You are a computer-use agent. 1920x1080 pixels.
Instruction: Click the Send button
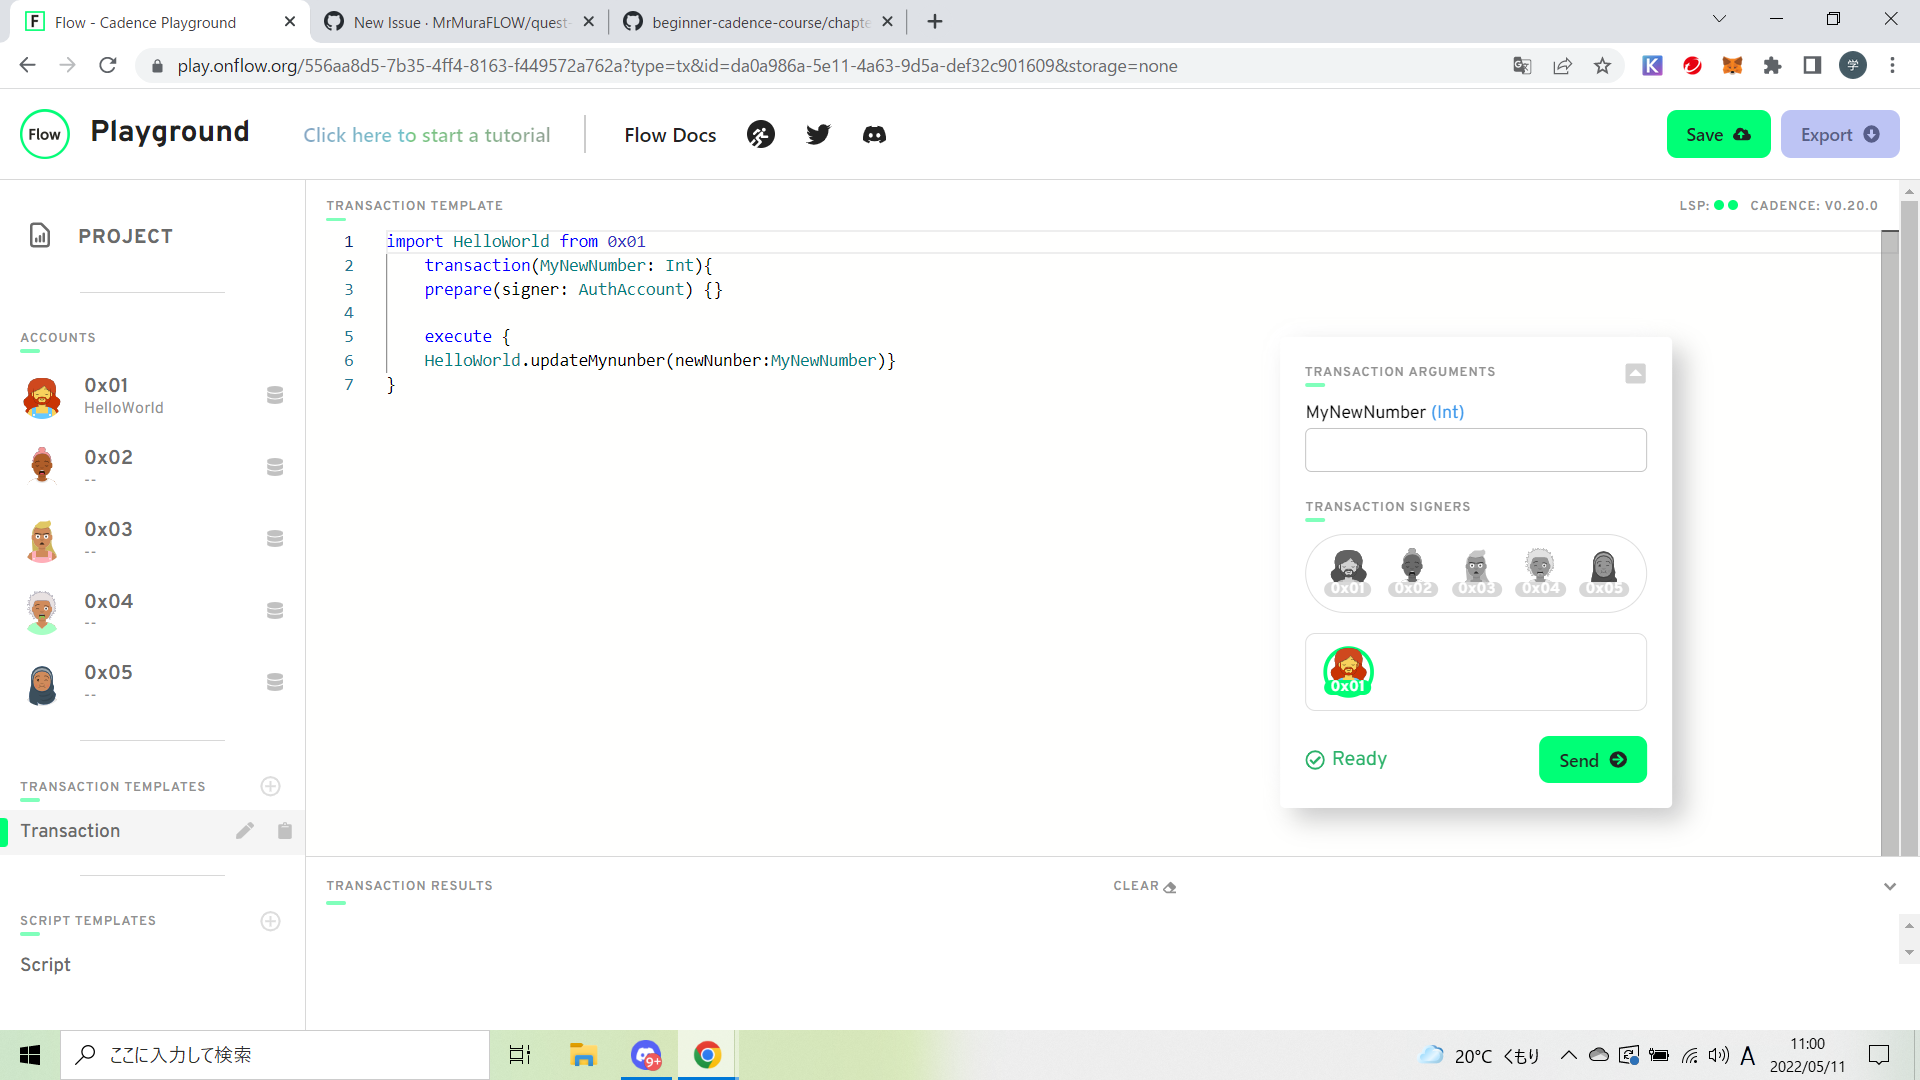click(1592, 760)
